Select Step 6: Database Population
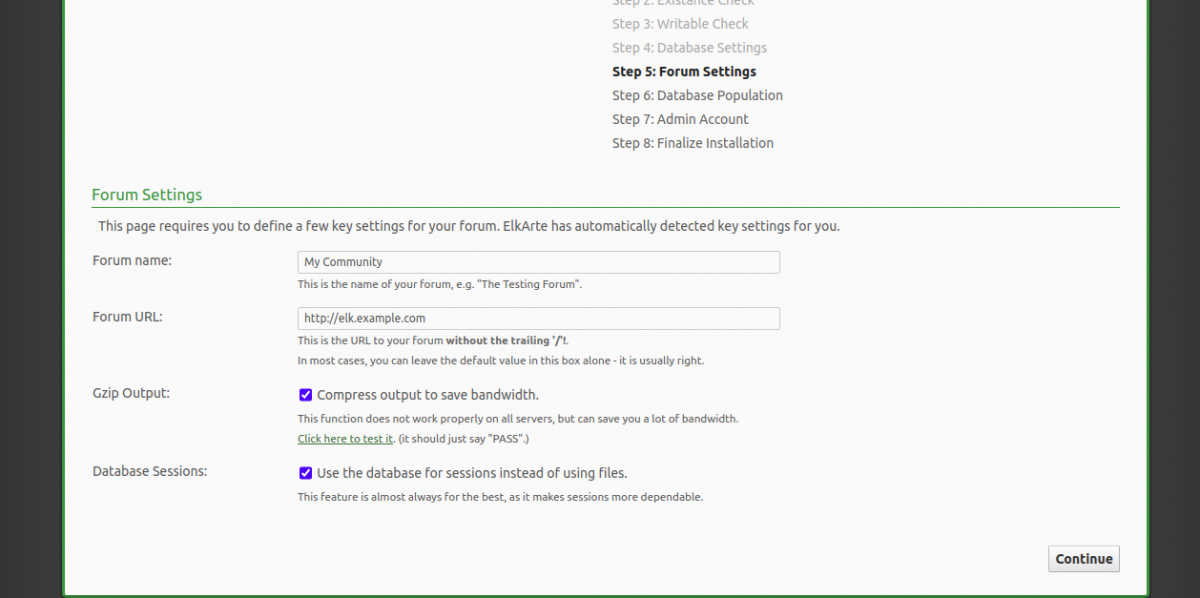Viewport: 1200px width, 598px height. tap(697, 96)
